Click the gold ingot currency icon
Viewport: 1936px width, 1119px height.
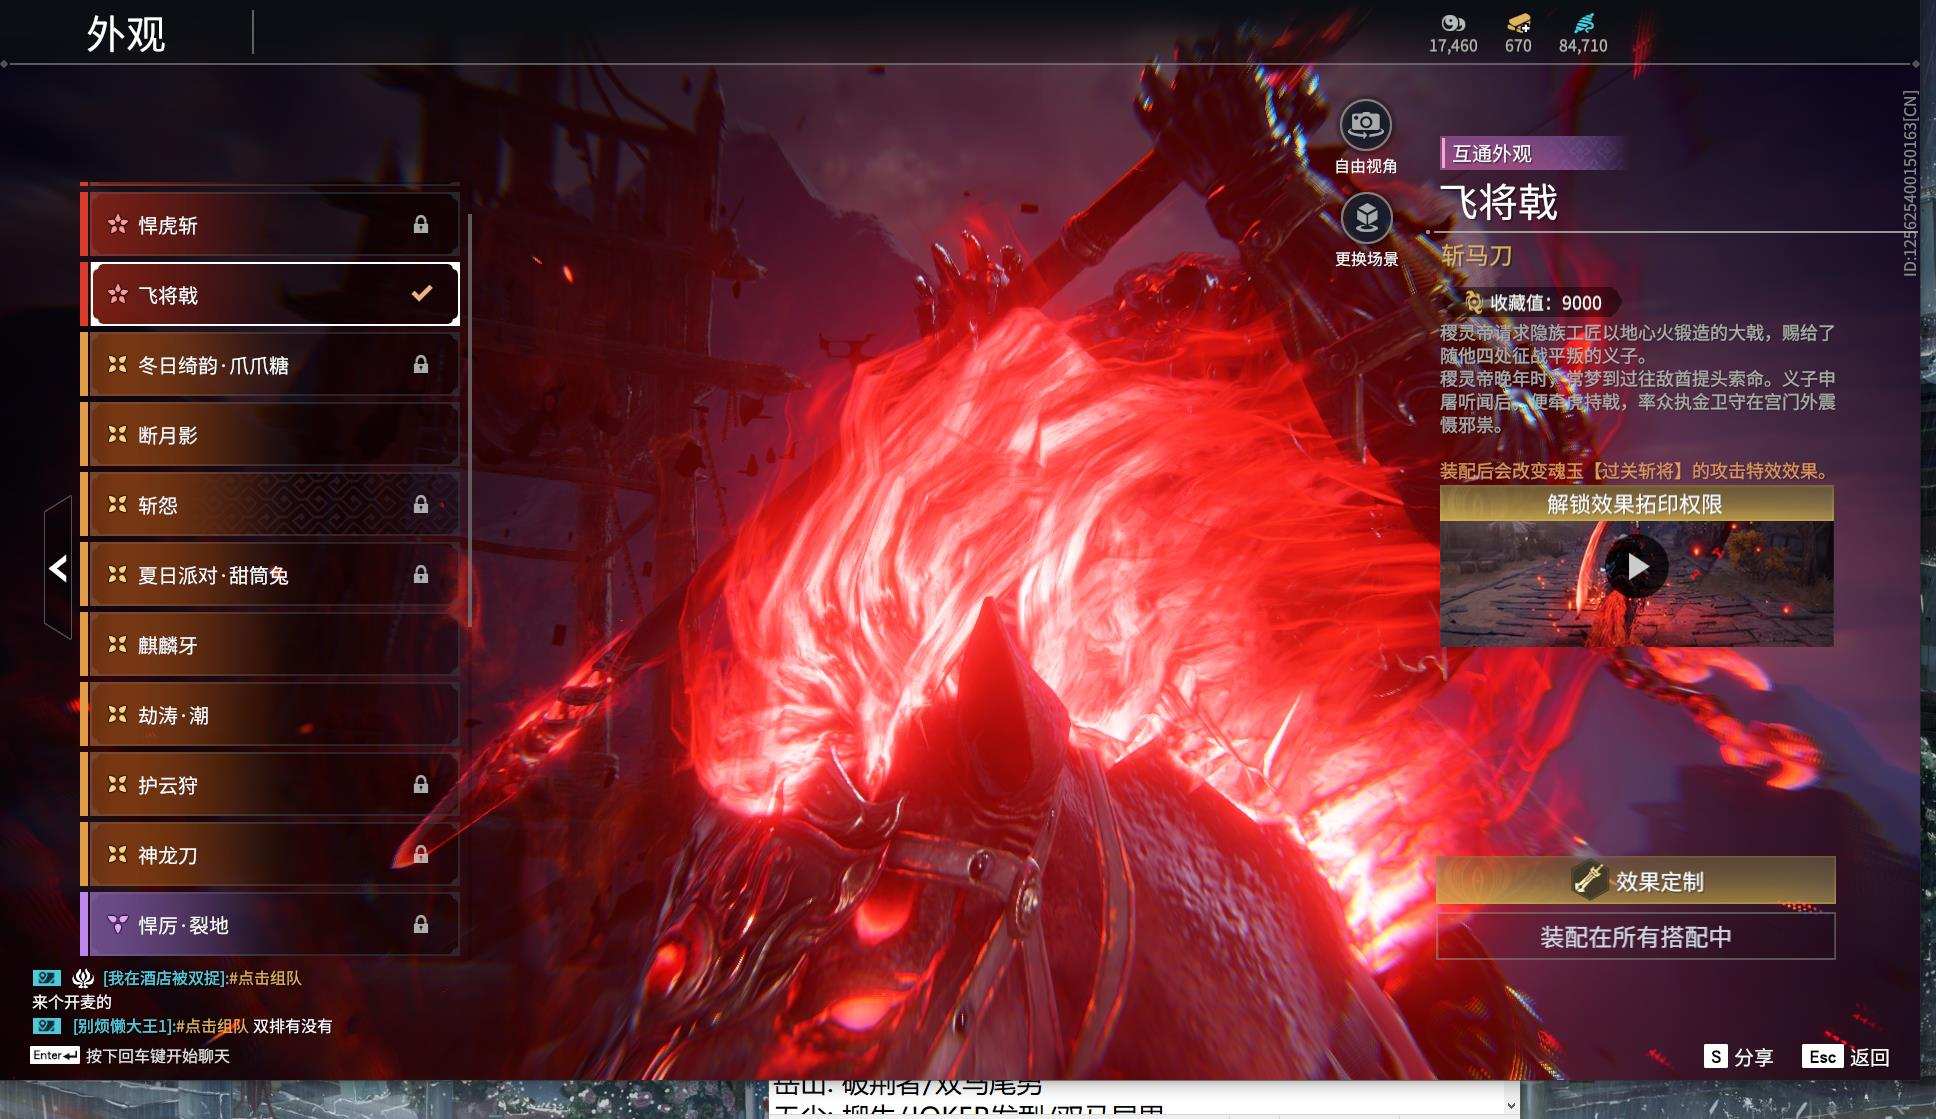point(1518,23)
